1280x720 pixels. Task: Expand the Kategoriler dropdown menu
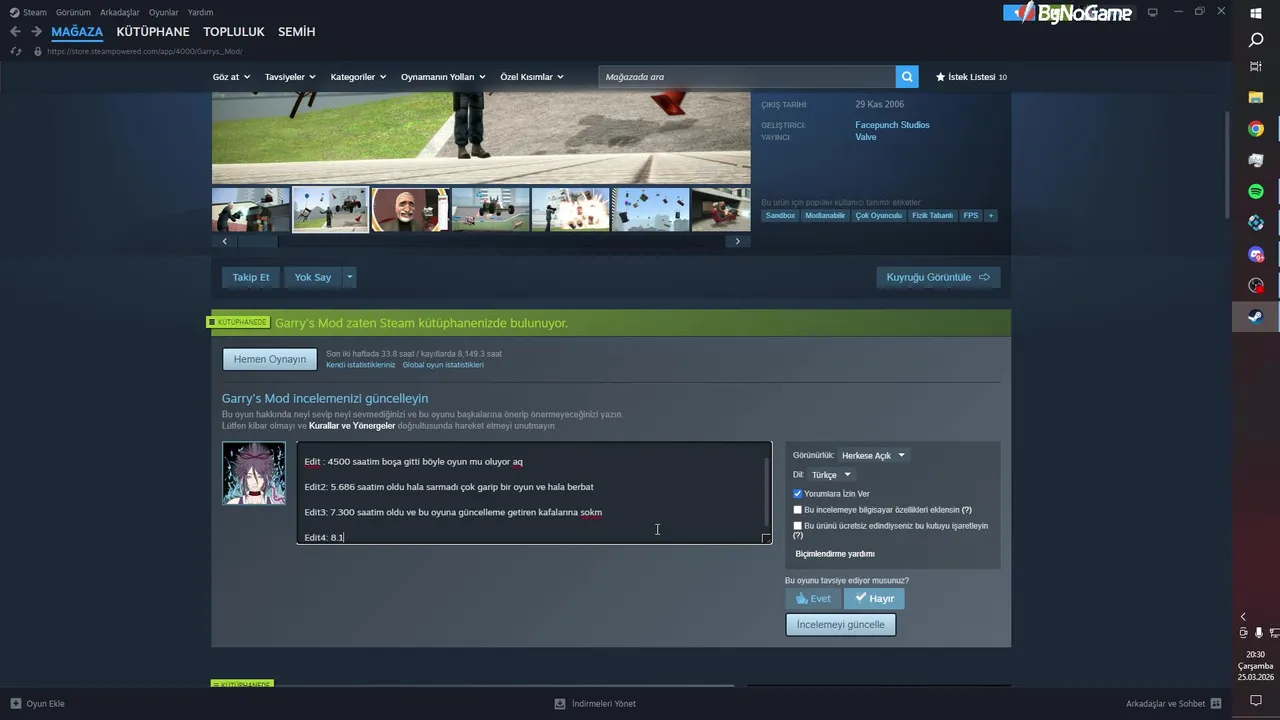tap(358, 77)
